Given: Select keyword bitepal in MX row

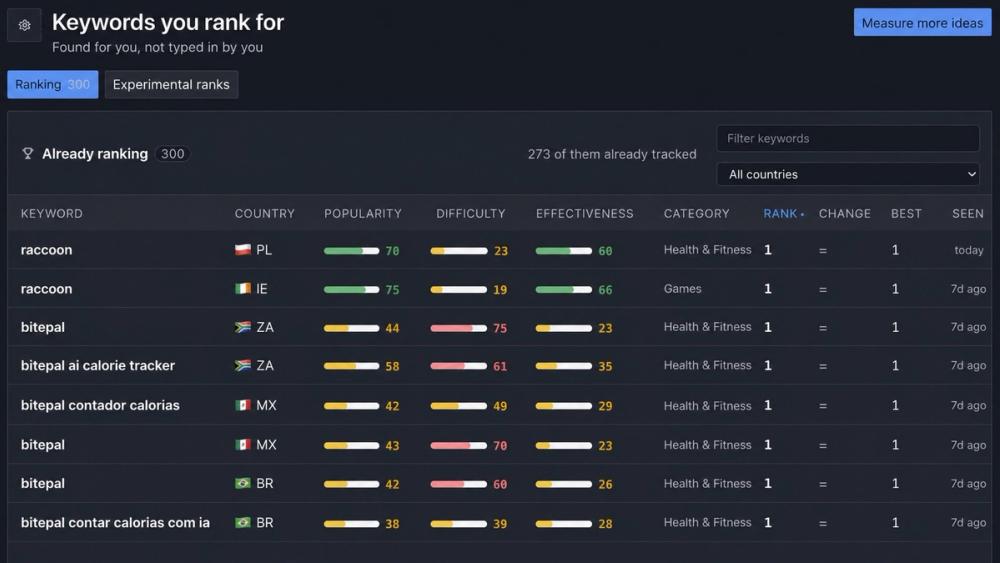Looking at the screenshot, I should pos(43,444).
